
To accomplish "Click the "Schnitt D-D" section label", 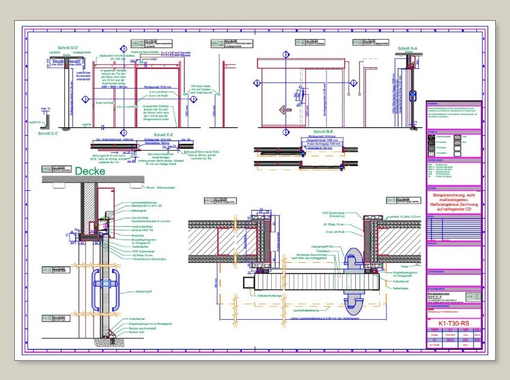I will 68,48.
